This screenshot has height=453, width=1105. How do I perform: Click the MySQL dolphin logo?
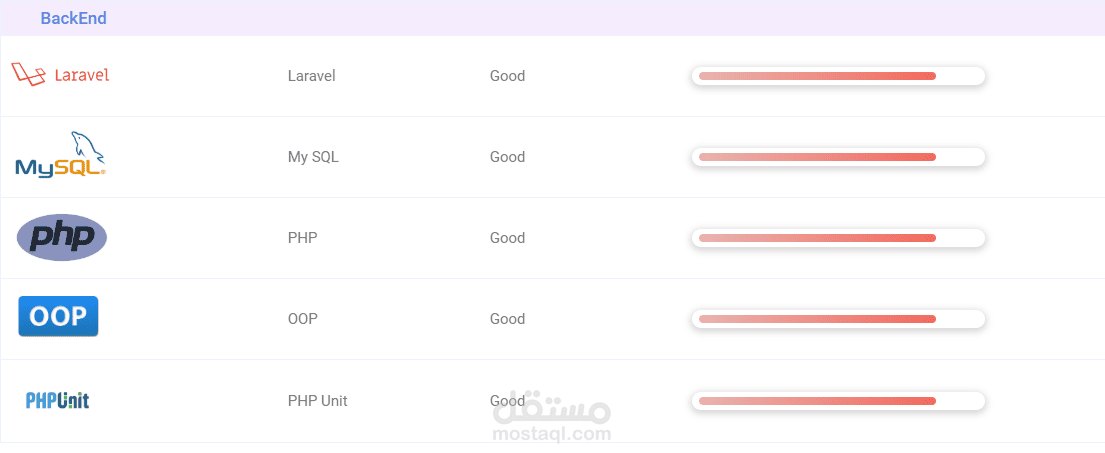coord(60,155)
